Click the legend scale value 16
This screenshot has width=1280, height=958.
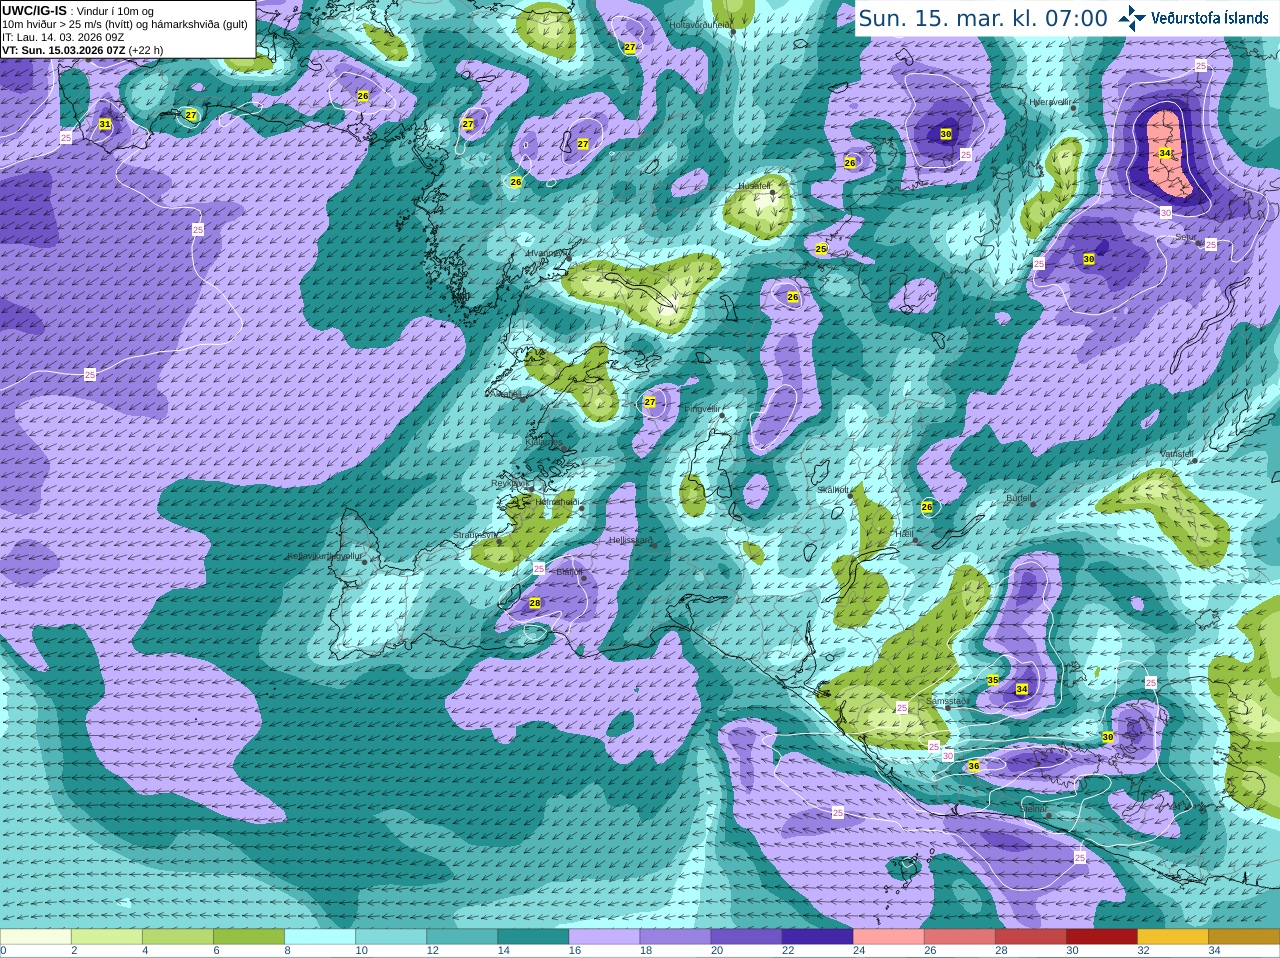coord(575,951)
